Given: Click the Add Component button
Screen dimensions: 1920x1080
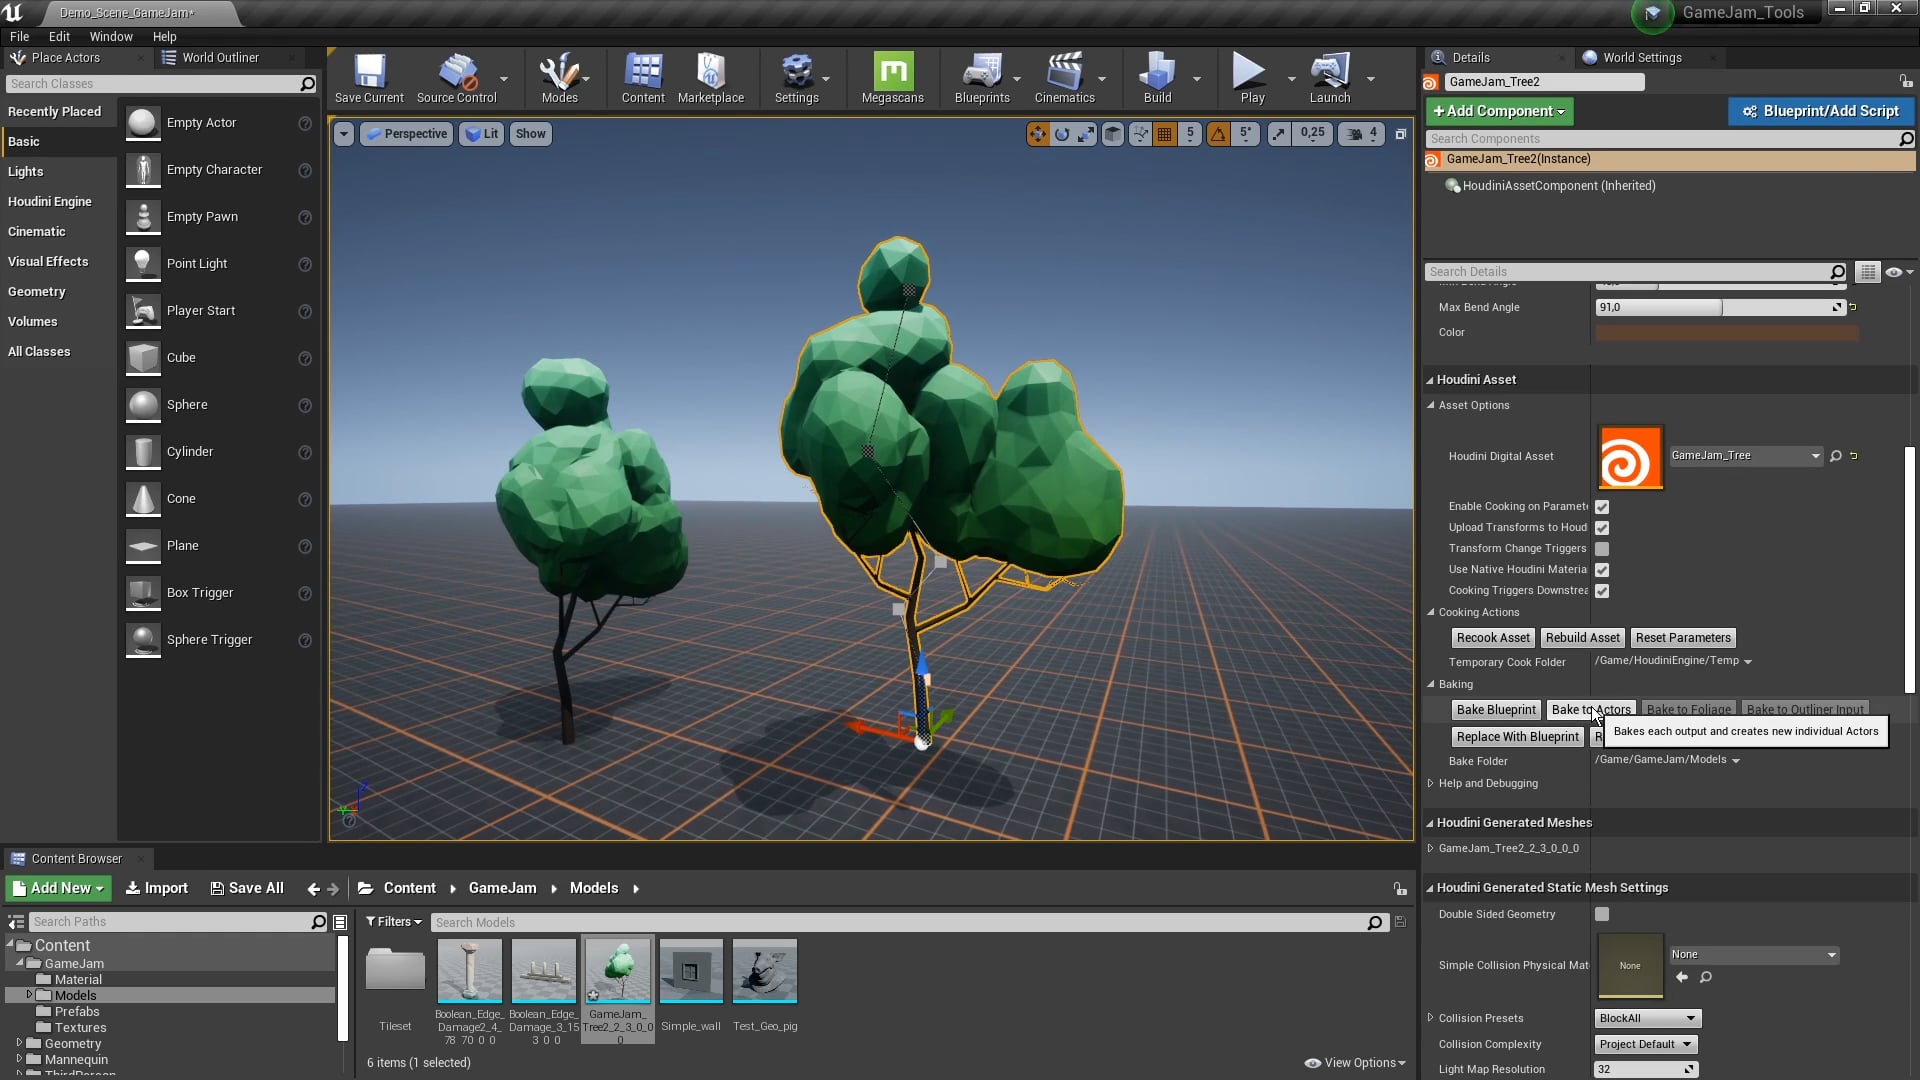Looking at the screenshot, I should click(1499, 111).
